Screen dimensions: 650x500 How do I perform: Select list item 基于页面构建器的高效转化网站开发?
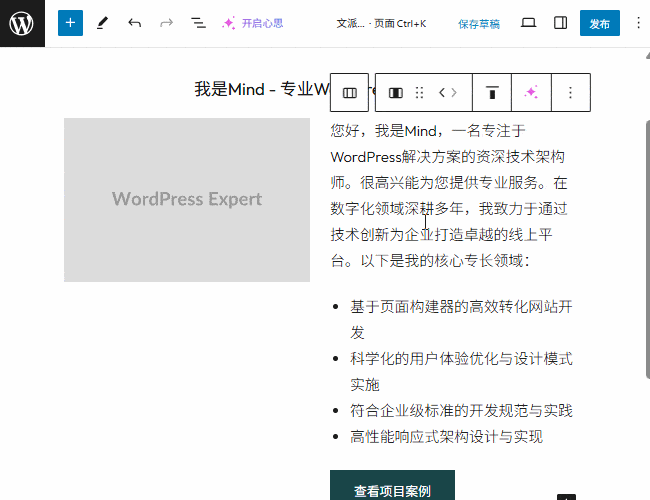pos(461,319)
